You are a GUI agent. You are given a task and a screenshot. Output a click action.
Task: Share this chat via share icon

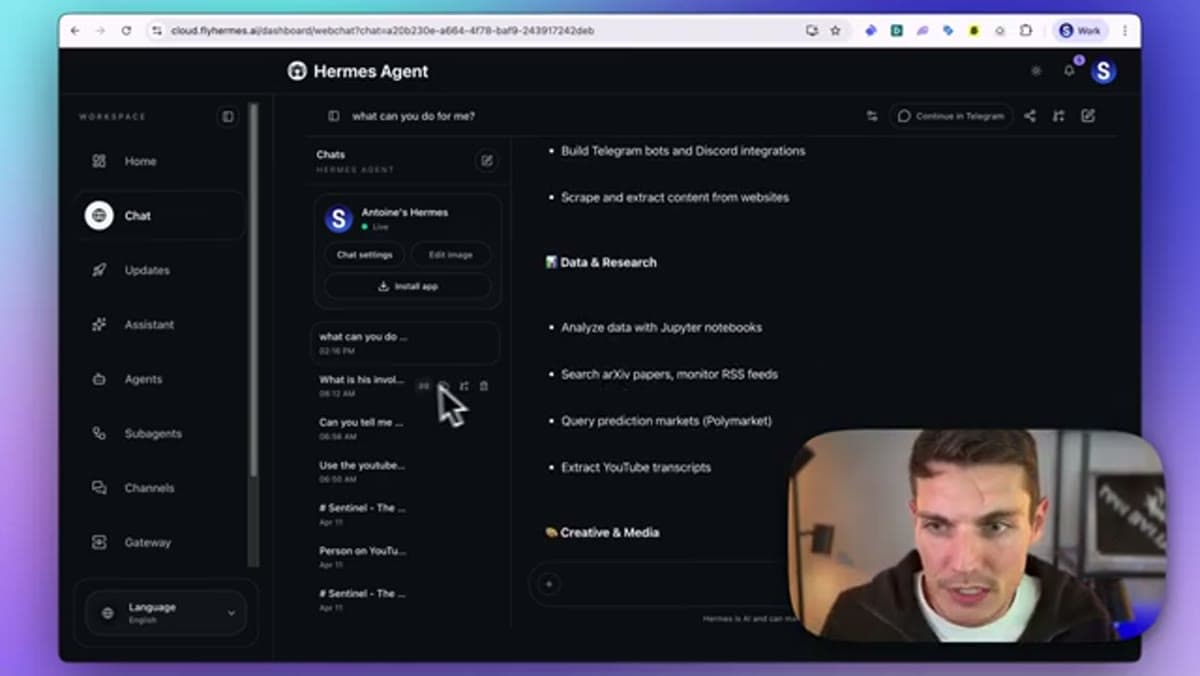click(1030, 116)
